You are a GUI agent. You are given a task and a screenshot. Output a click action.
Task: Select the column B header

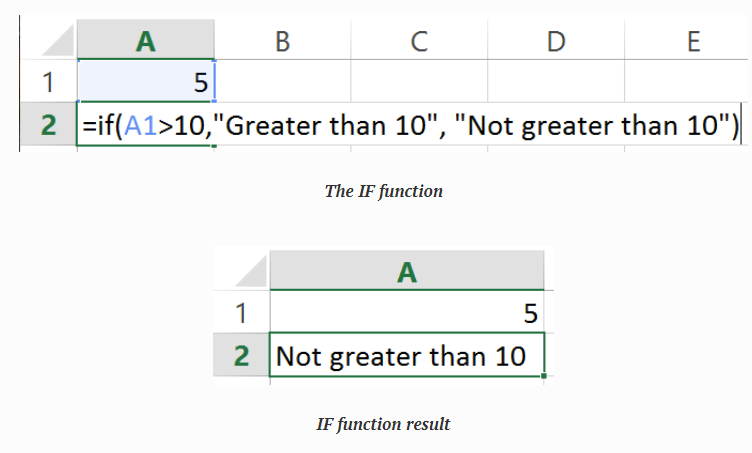click(282, 41)
